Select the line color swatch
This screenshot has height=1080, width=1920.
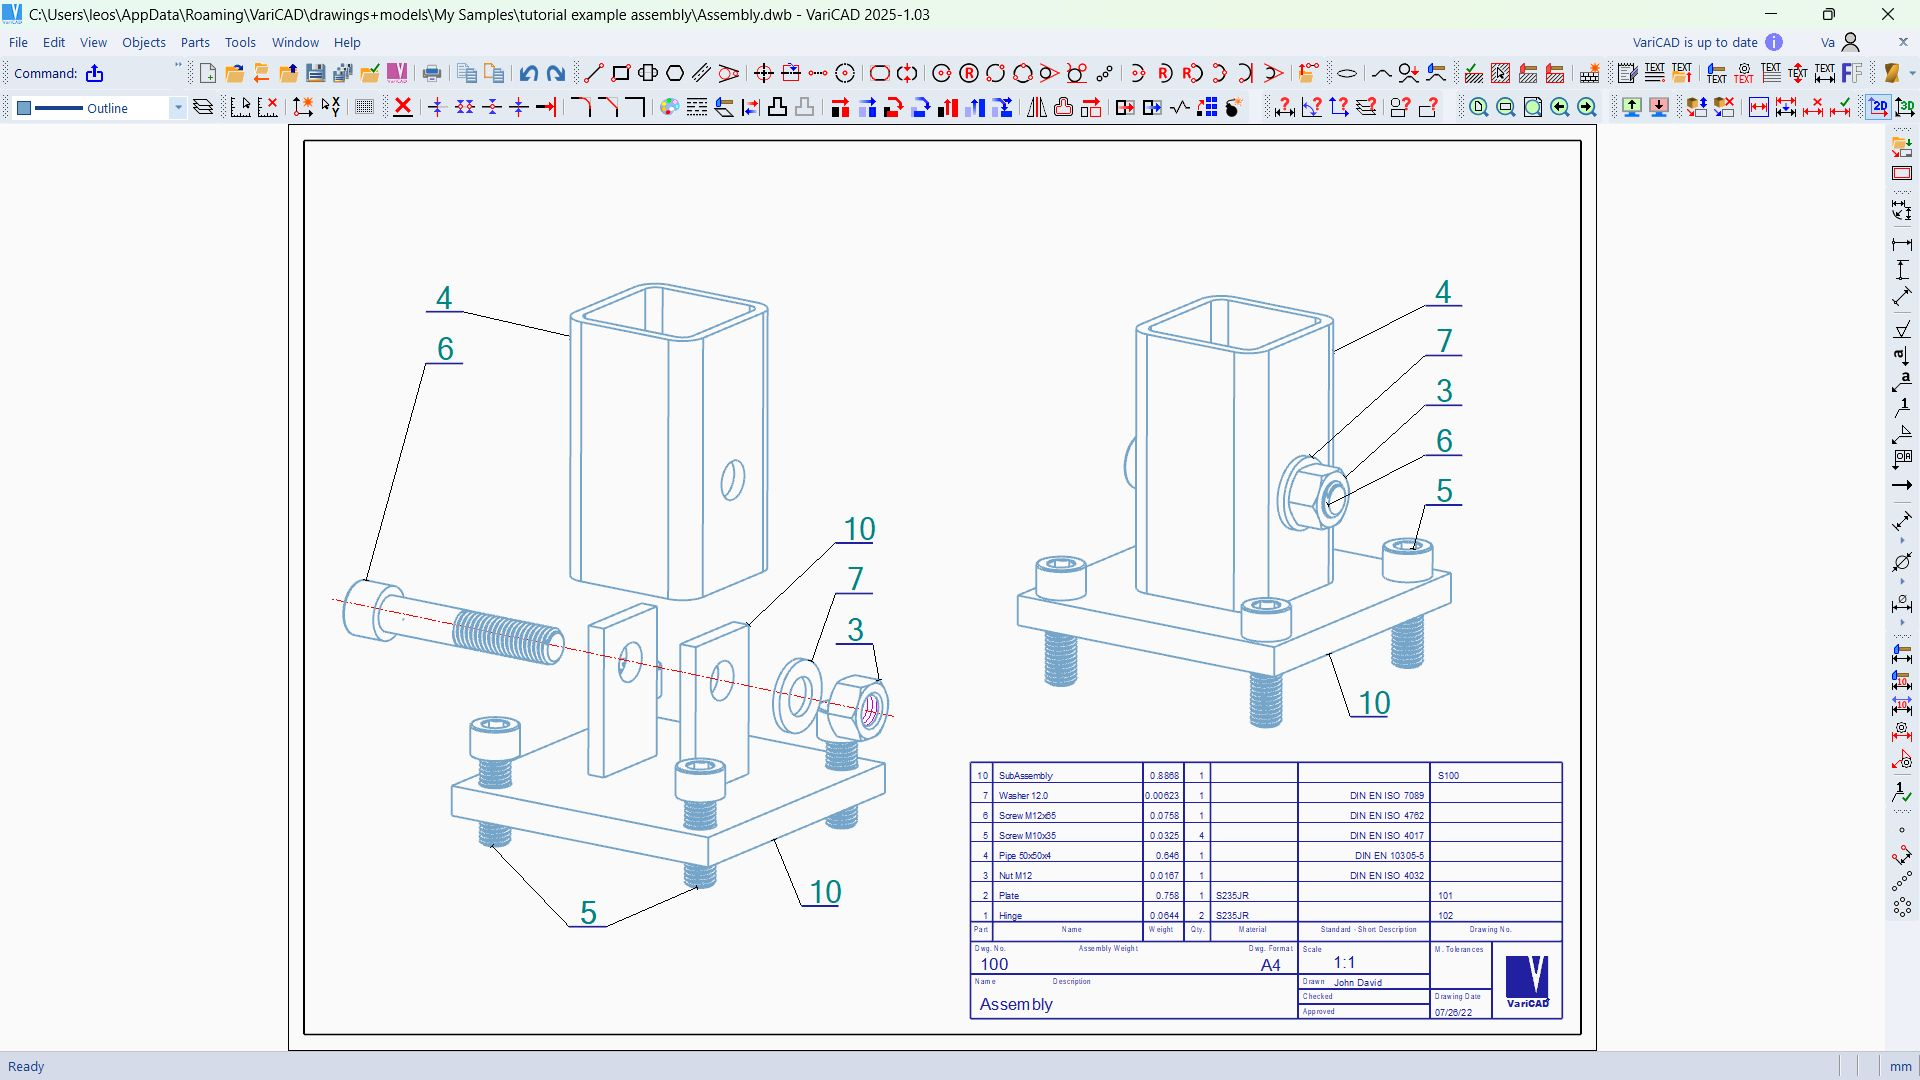click(23, 107)
